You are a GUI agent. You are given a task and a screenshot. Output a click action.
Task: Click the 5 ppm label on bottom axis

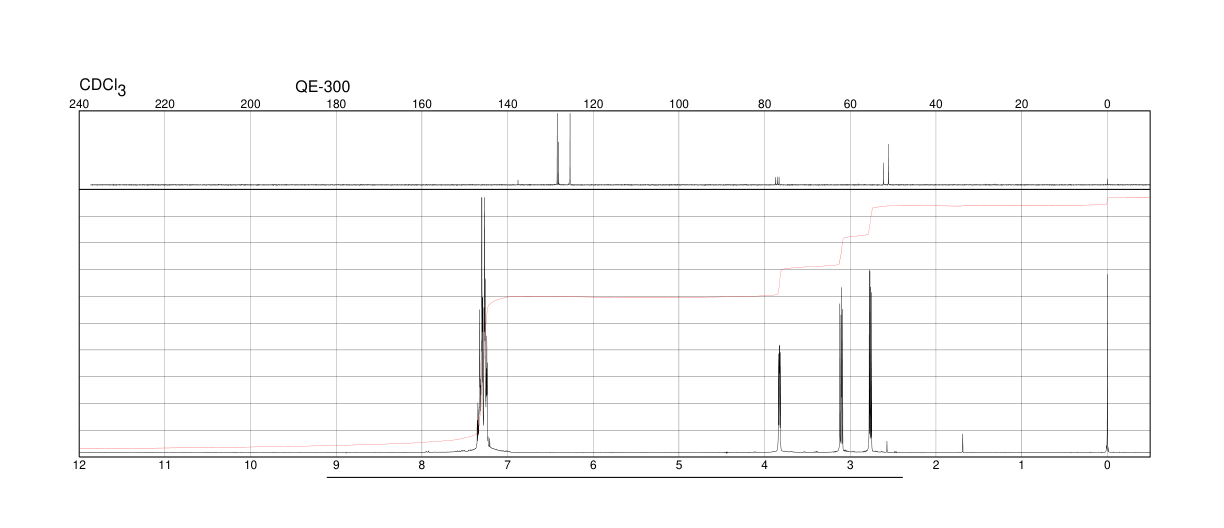point(679,466)
